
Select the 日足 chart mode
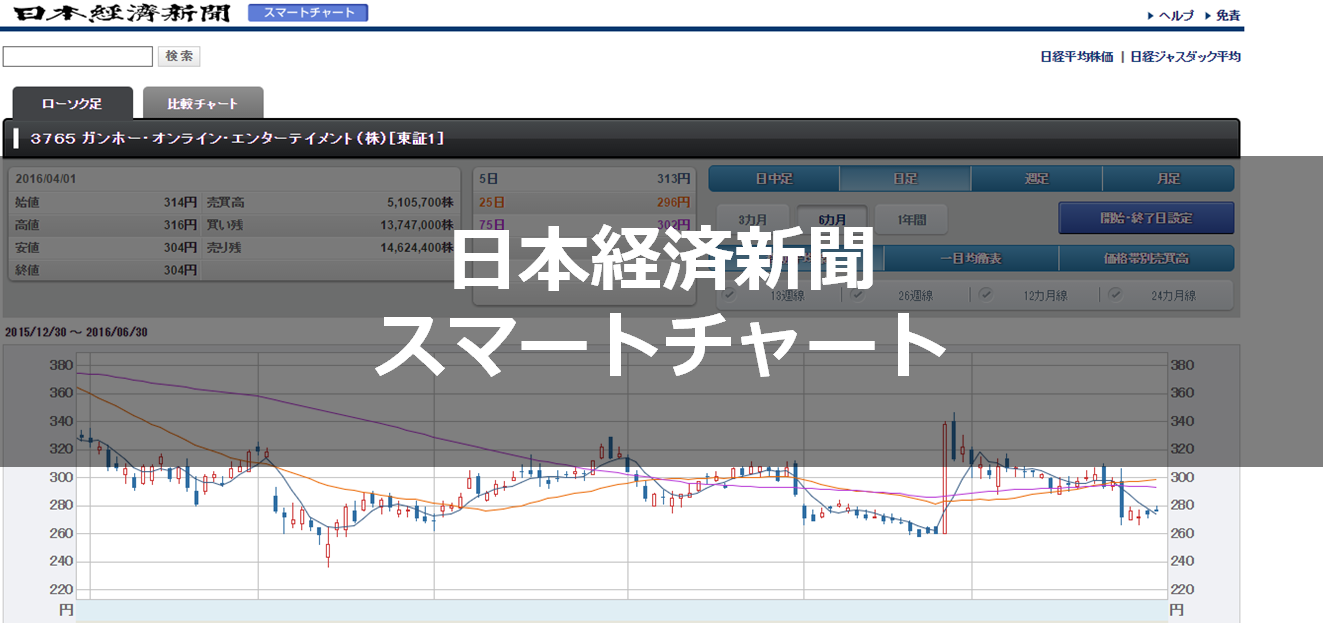[x=903, y=178]
